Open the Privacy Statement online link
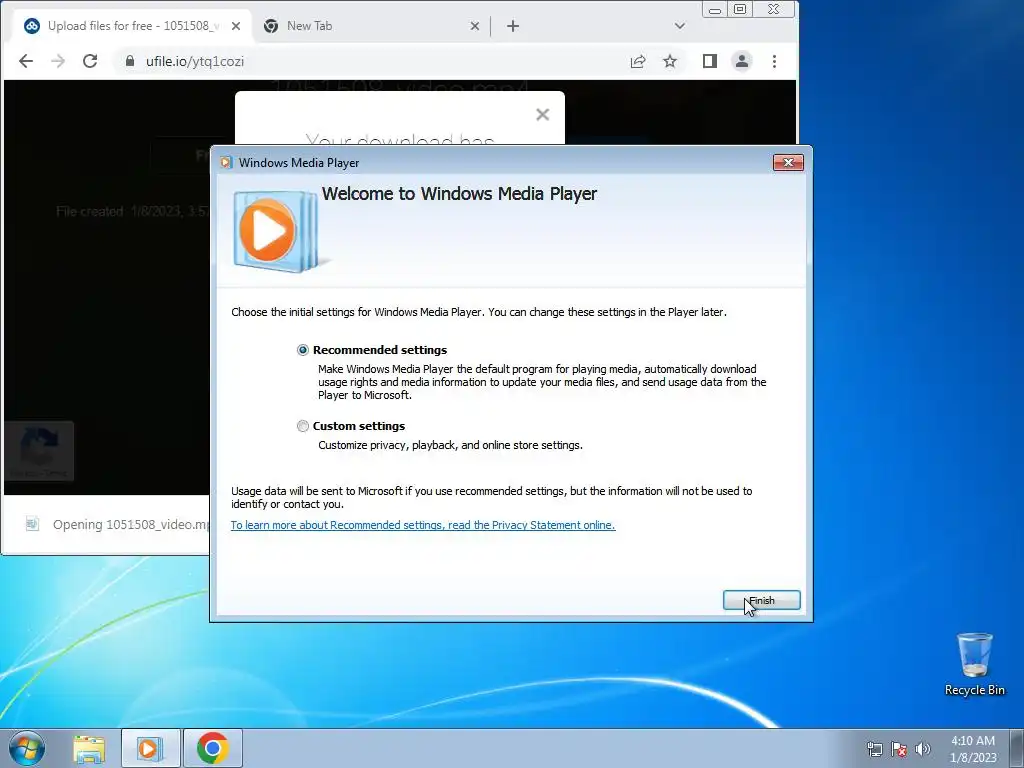Viewport: 1024px width, 768px height. point(423,525)
